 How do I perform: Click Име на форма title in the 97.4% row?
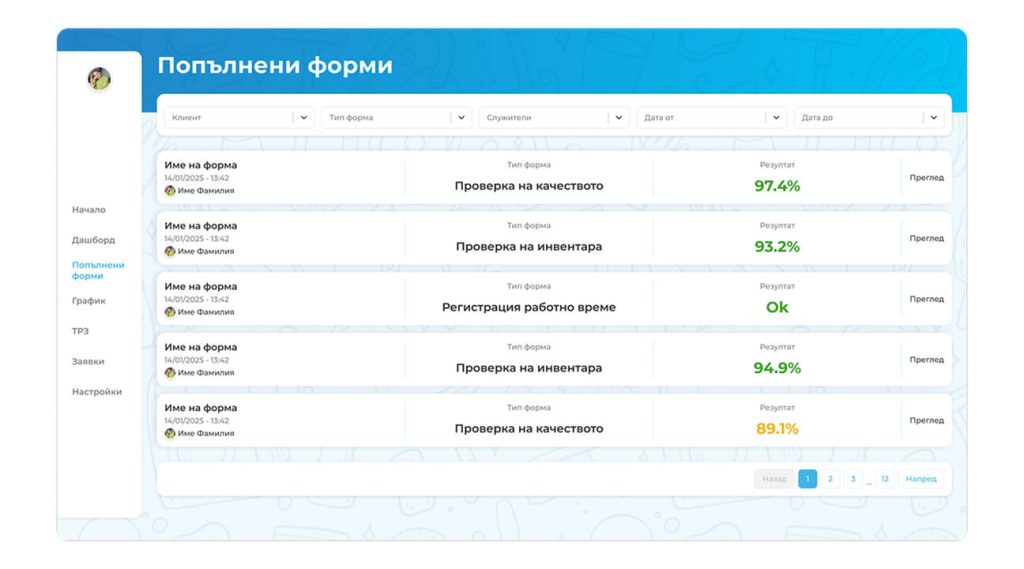coord(200,166)
